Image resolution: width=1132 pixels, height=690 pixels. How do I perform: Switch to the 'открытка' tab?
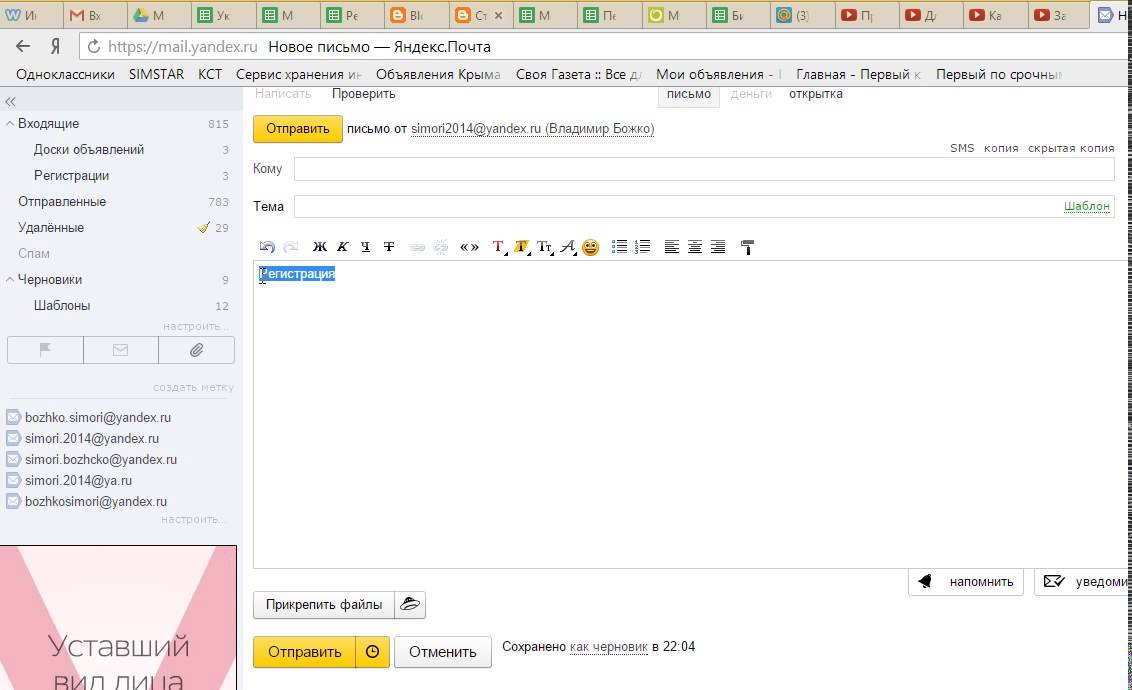[815, 94]
